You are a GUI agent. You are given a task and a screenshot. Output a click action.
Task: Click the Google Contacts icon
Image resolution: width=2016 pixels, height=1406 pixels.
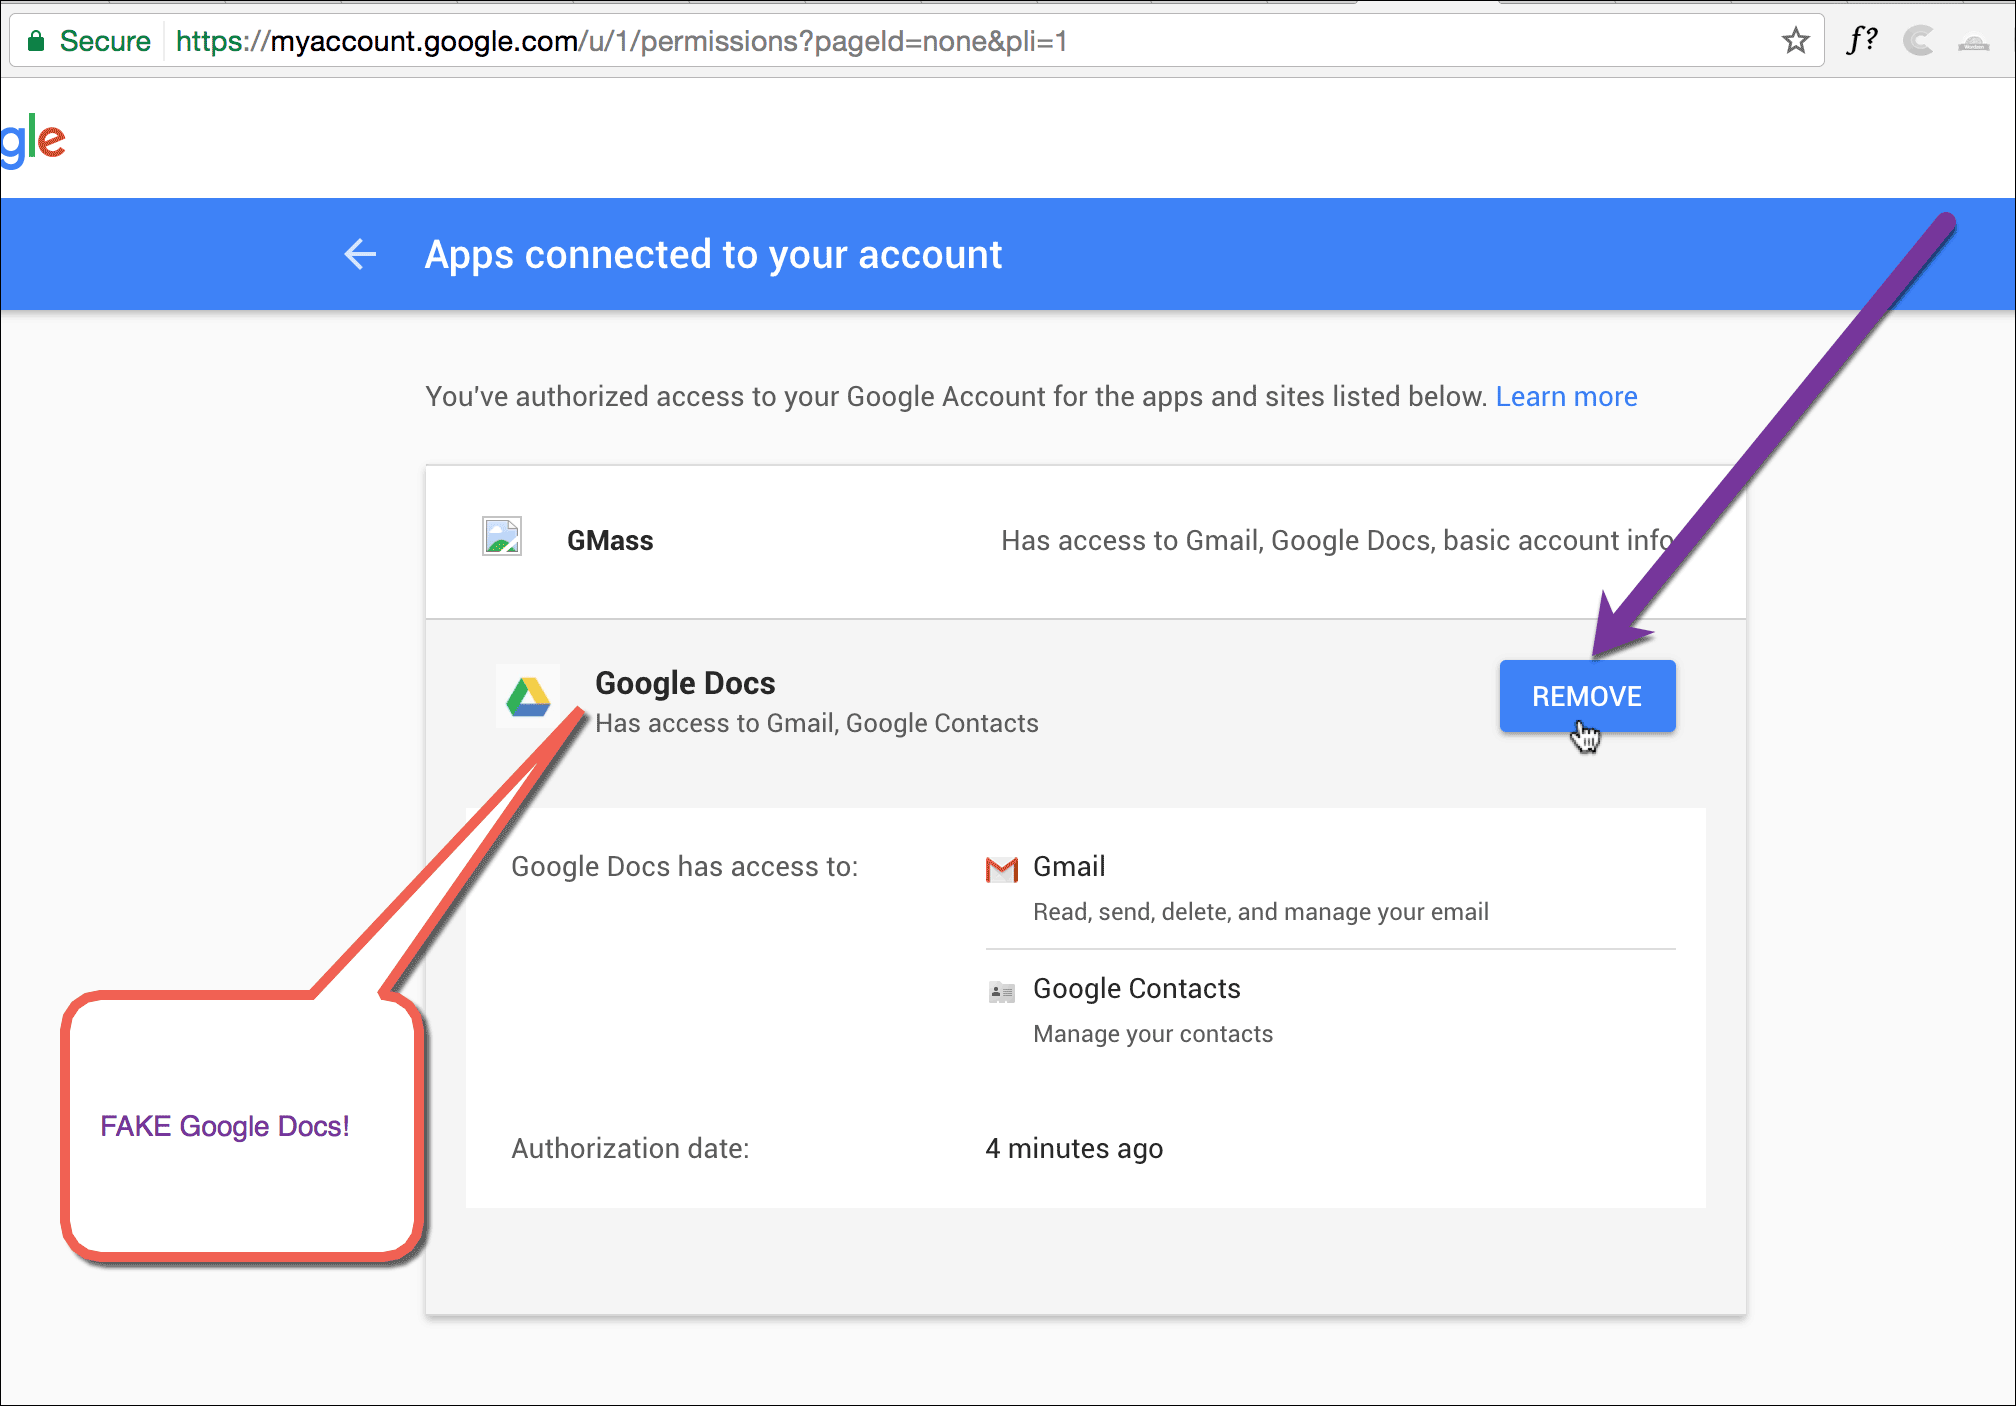pyautogui.click(x=1002, y=991)
